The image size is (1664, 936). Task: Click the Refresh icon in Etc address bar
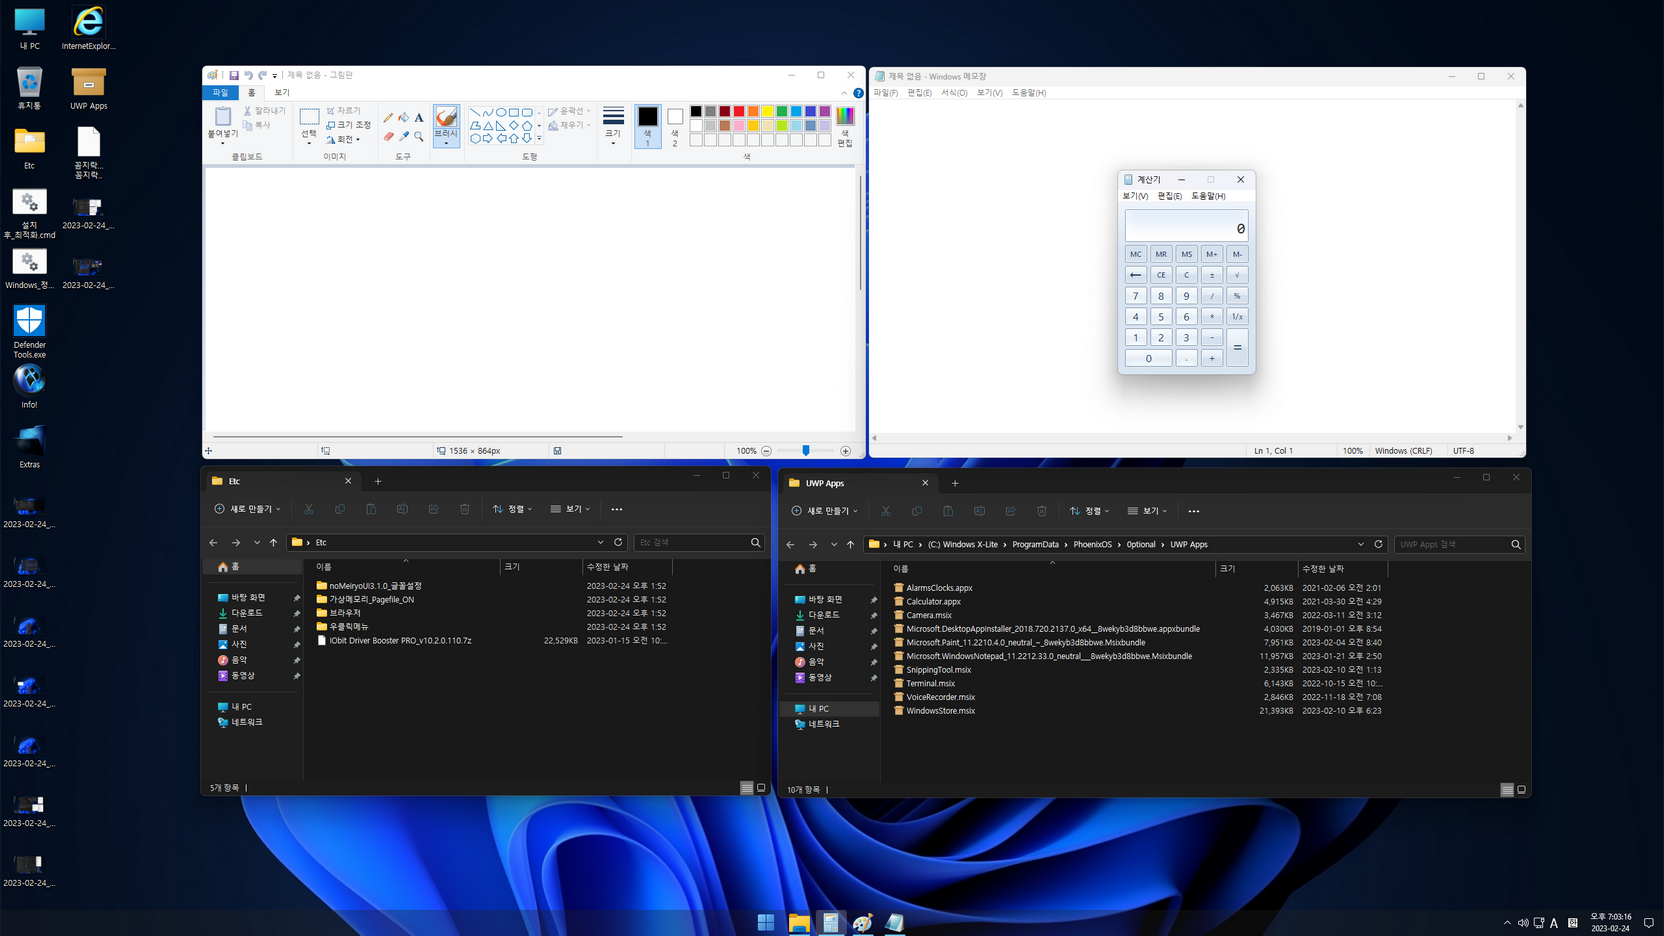(618, 542)
